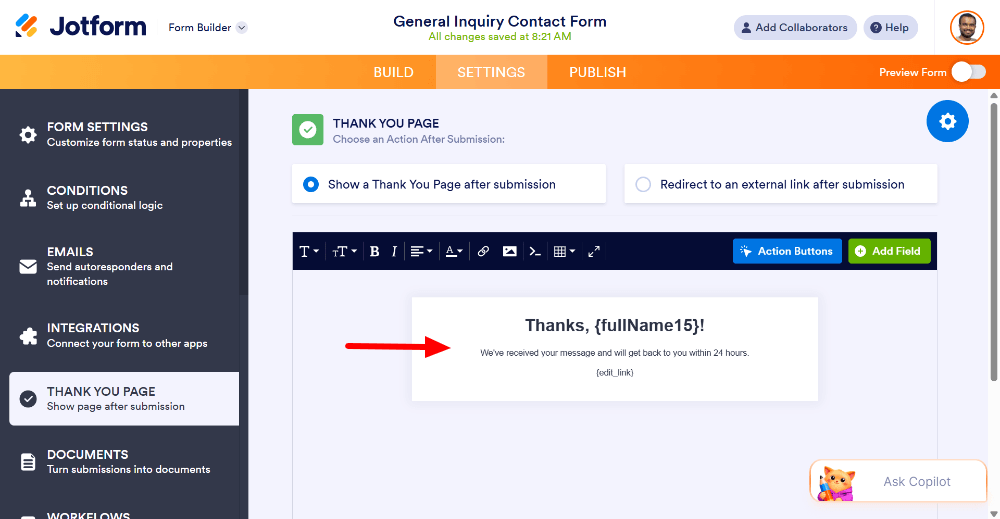The width and height of the screenshot is (1000, 519).
Task: Open the user profile avatar
Action: [967, 27]
